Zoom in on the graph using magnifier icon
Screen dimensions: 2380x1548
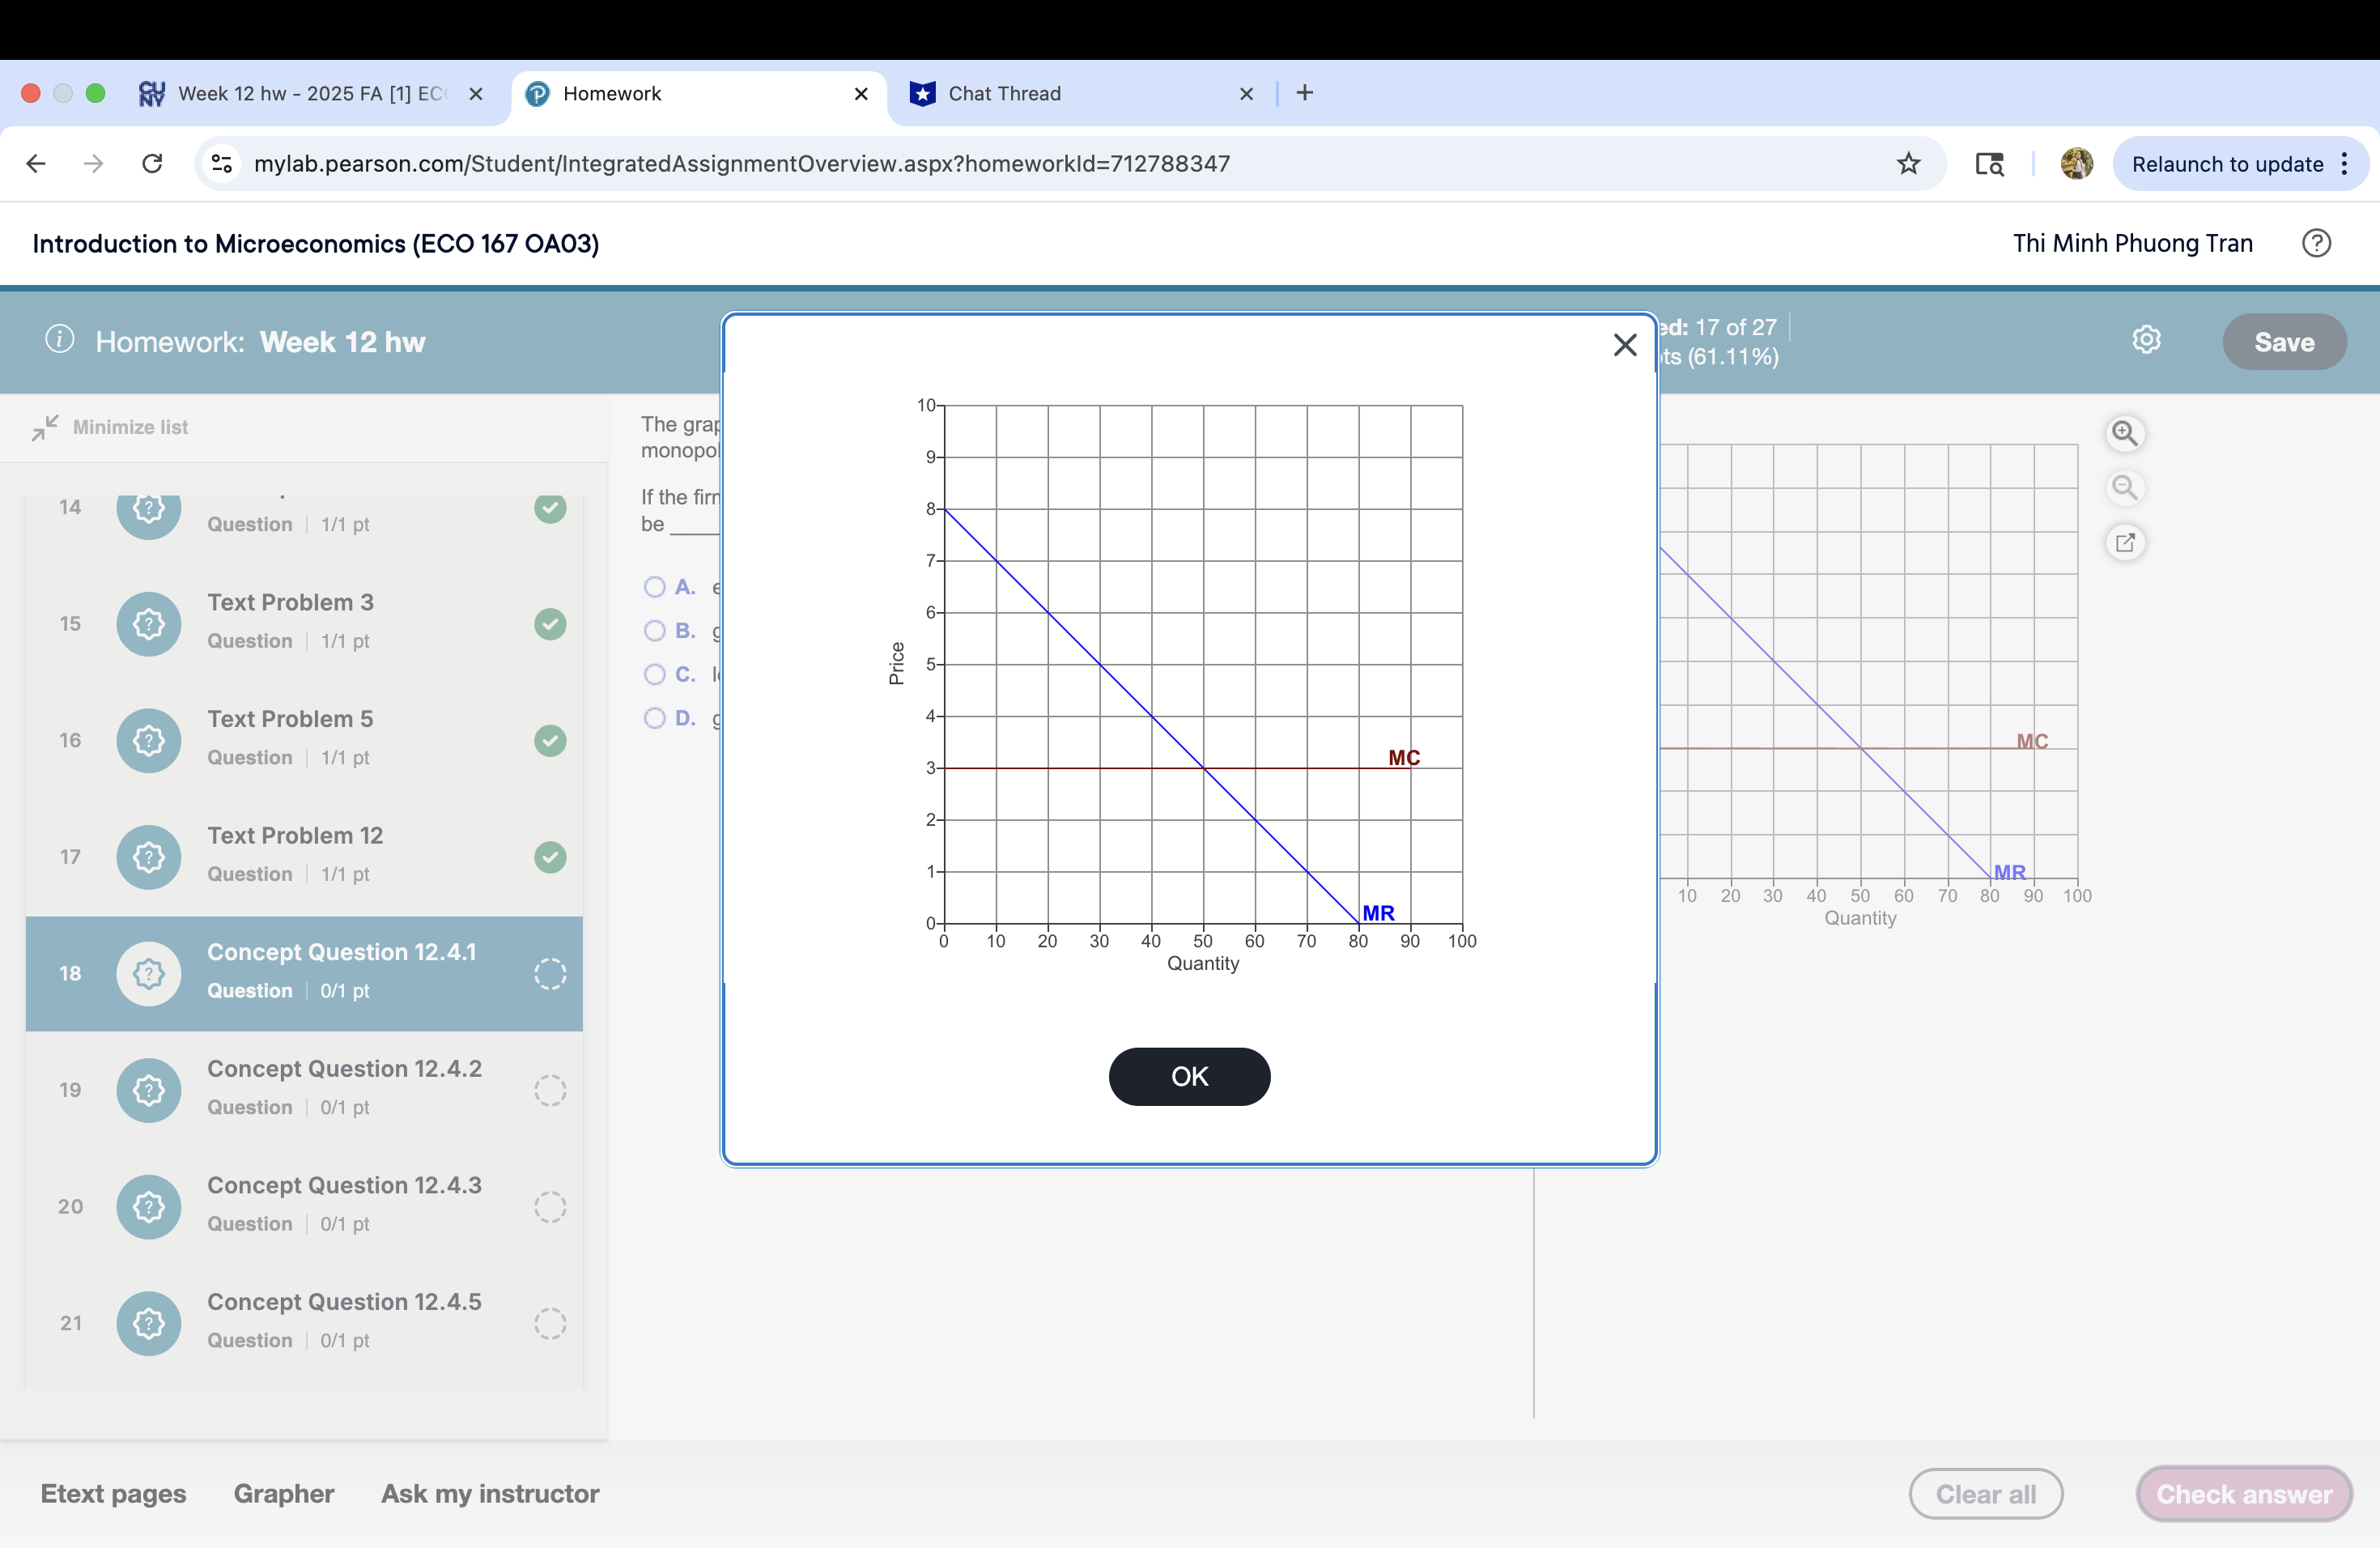2126,433
